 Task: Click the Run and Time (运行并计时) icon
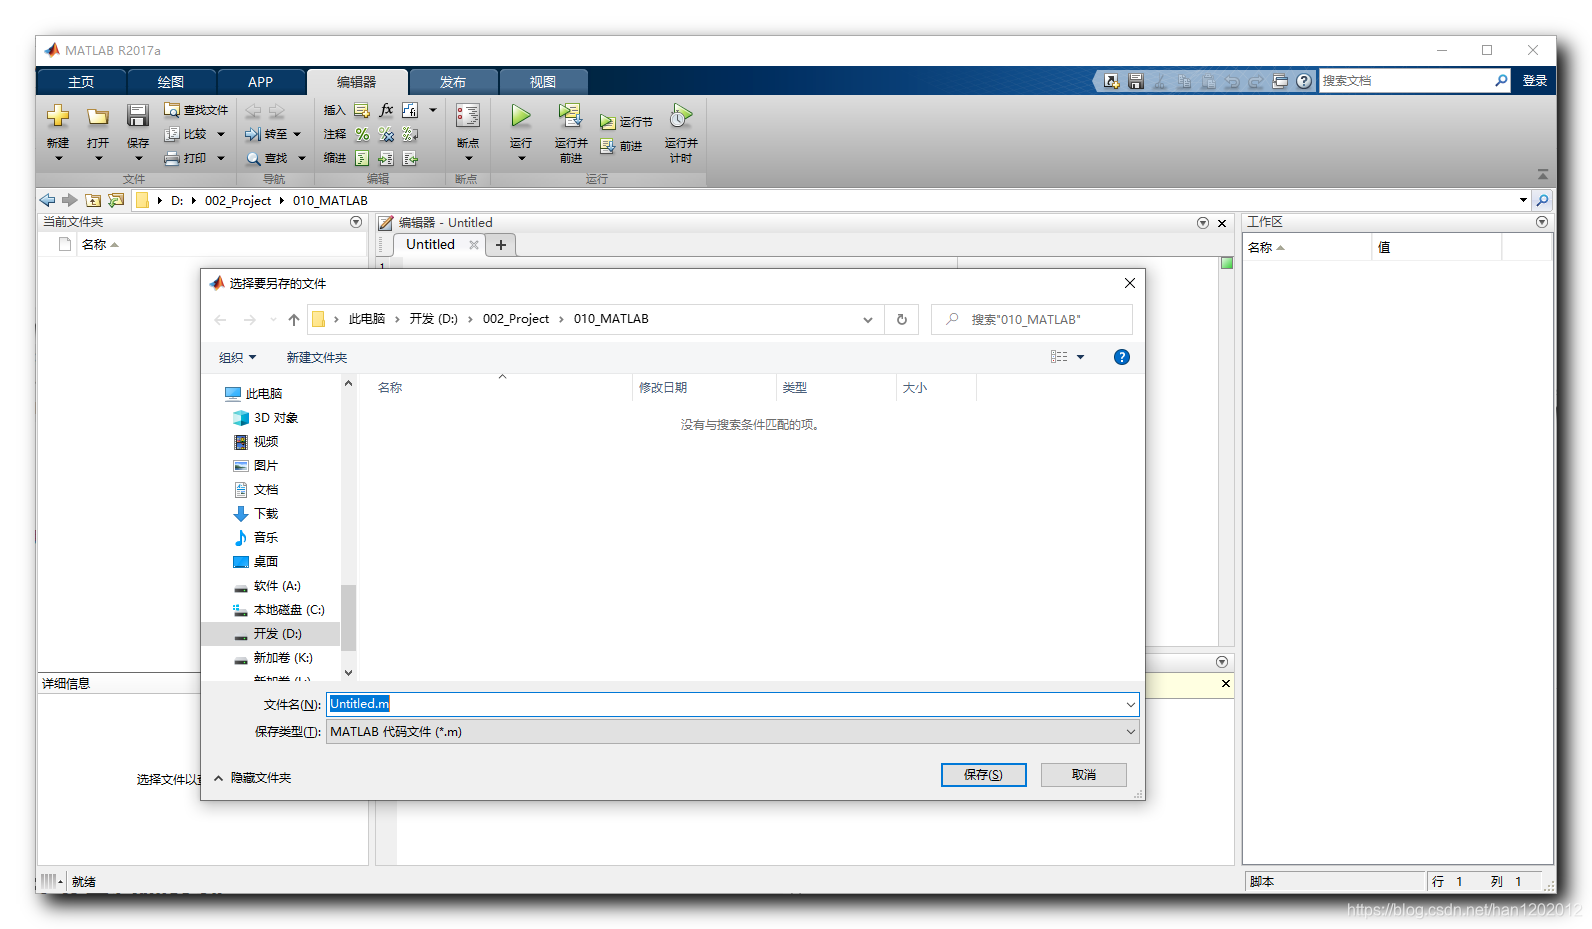pyautogui.click(x=681, y=117)
